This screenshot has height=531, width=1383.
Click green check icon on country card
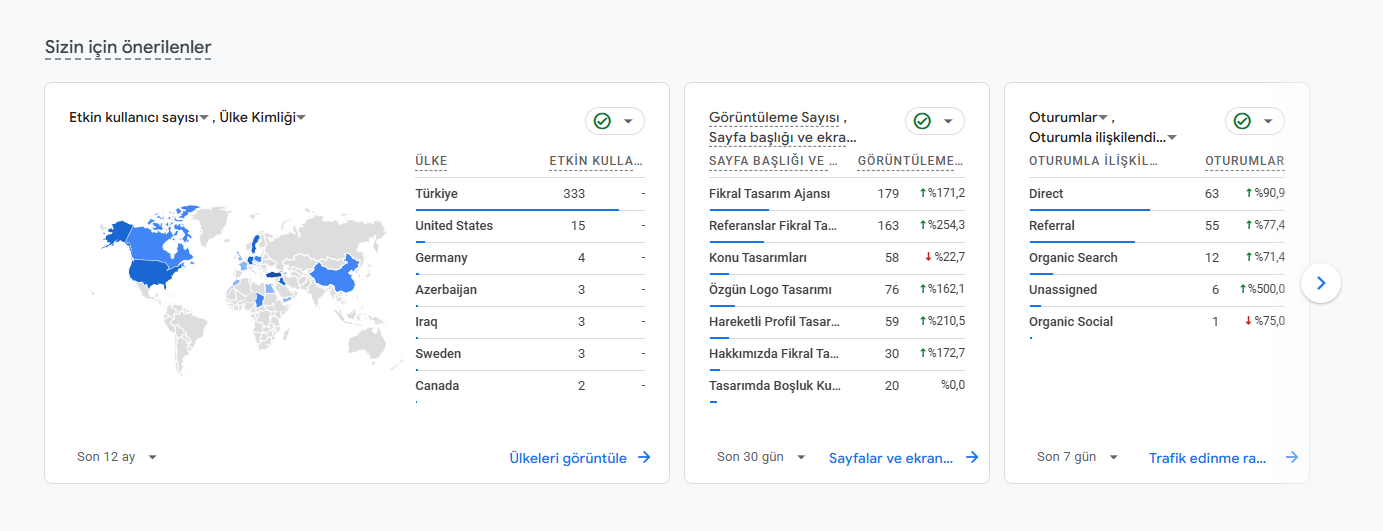(602, 121)
